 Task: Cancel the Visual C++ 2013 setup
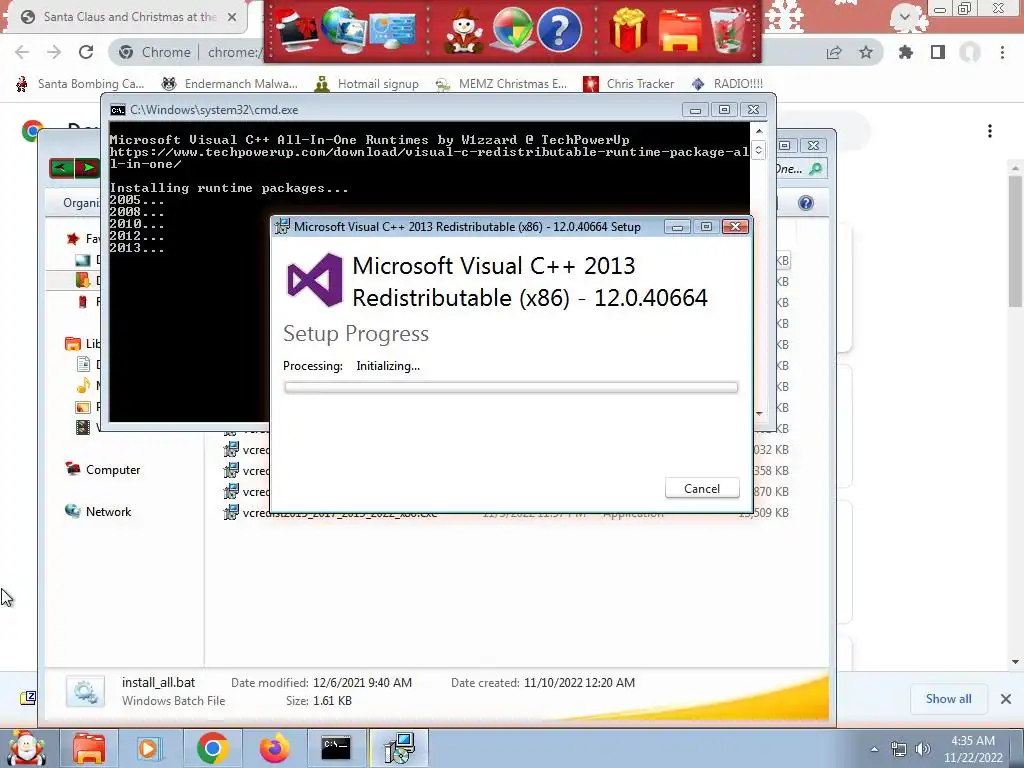702,488
